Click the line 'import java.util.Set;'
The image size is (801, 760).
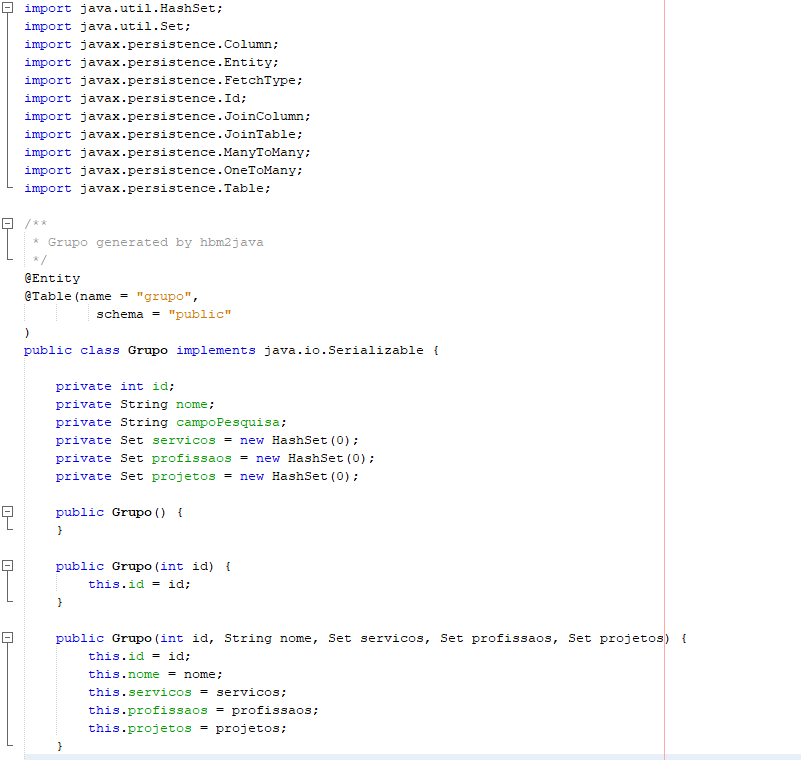click(x=107, y=26)
